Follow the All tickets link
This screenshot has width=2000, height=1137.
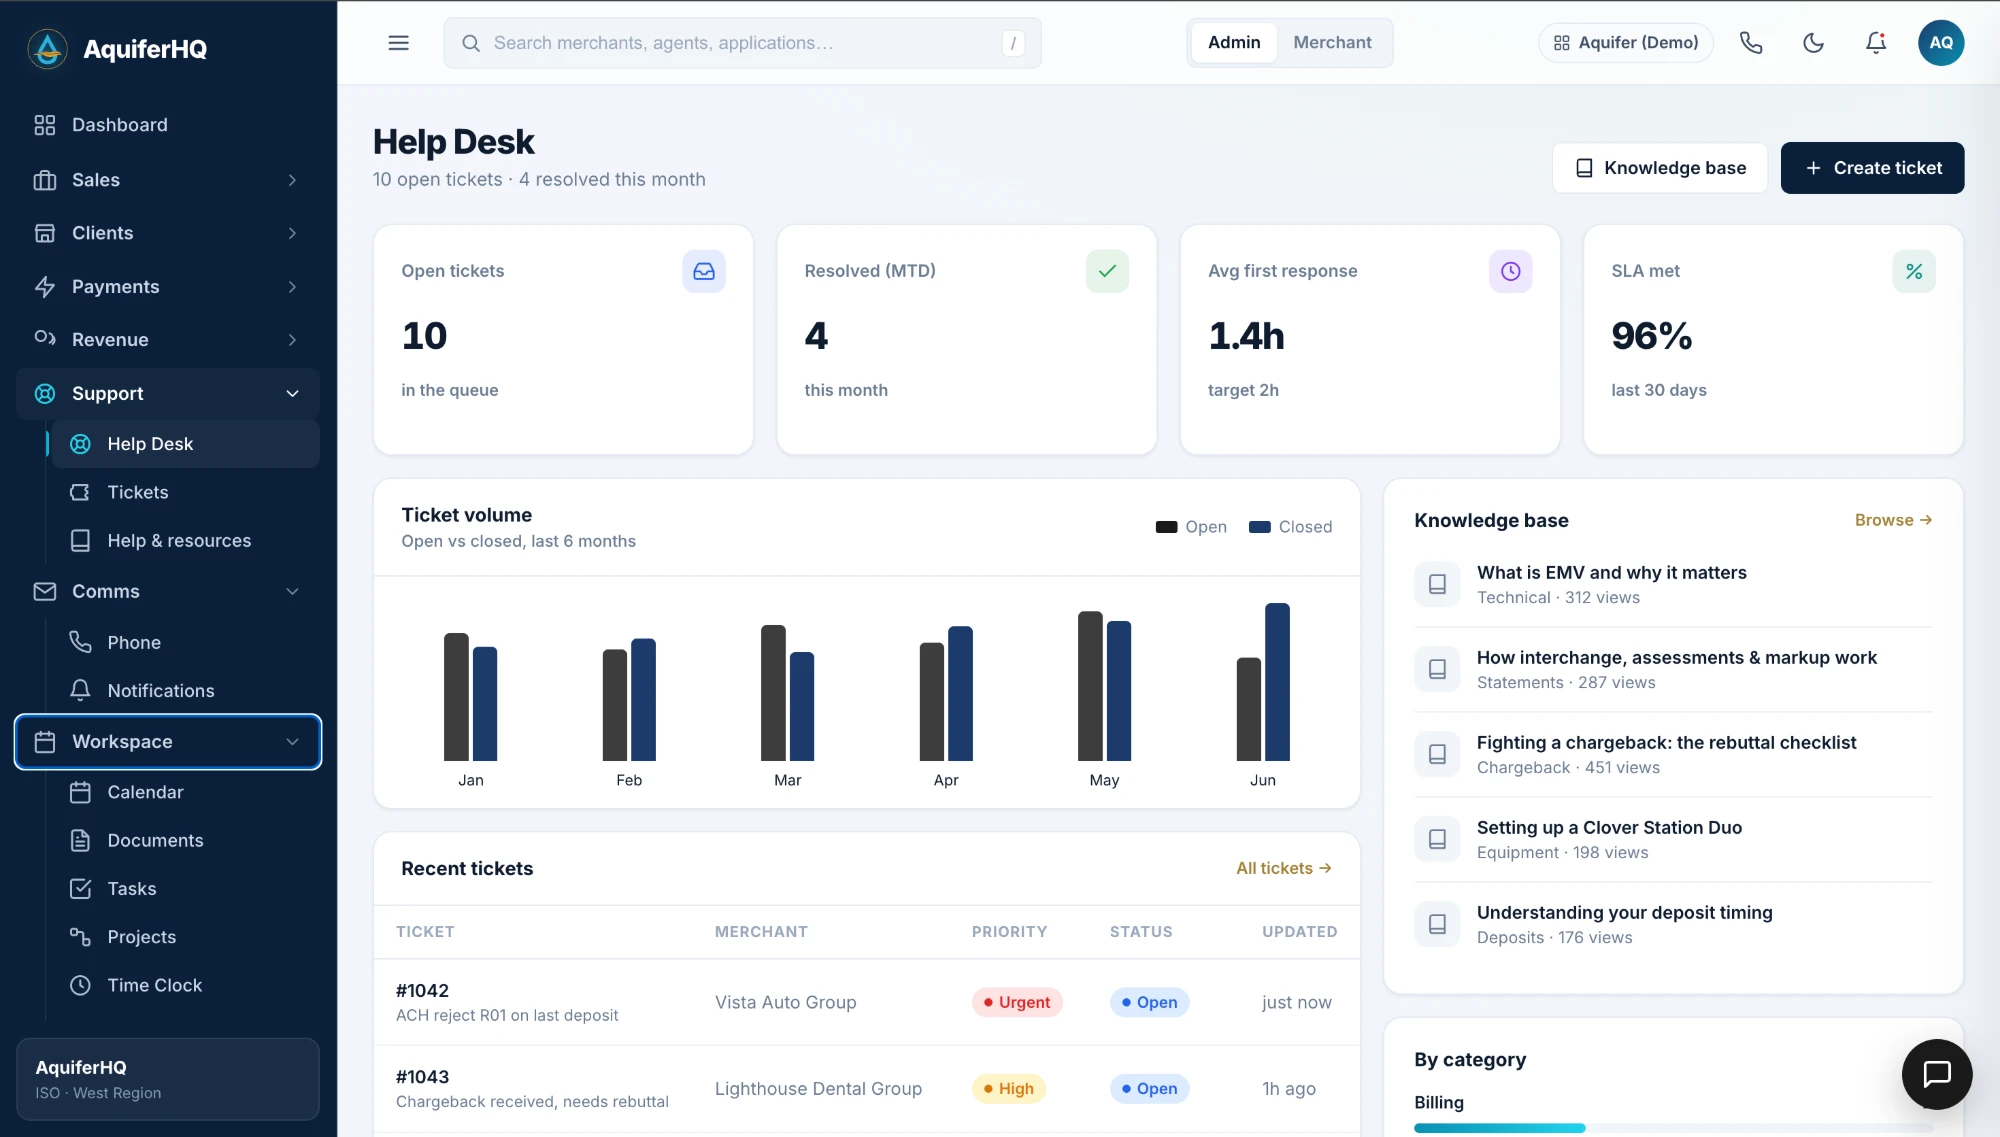(1283, 868)
